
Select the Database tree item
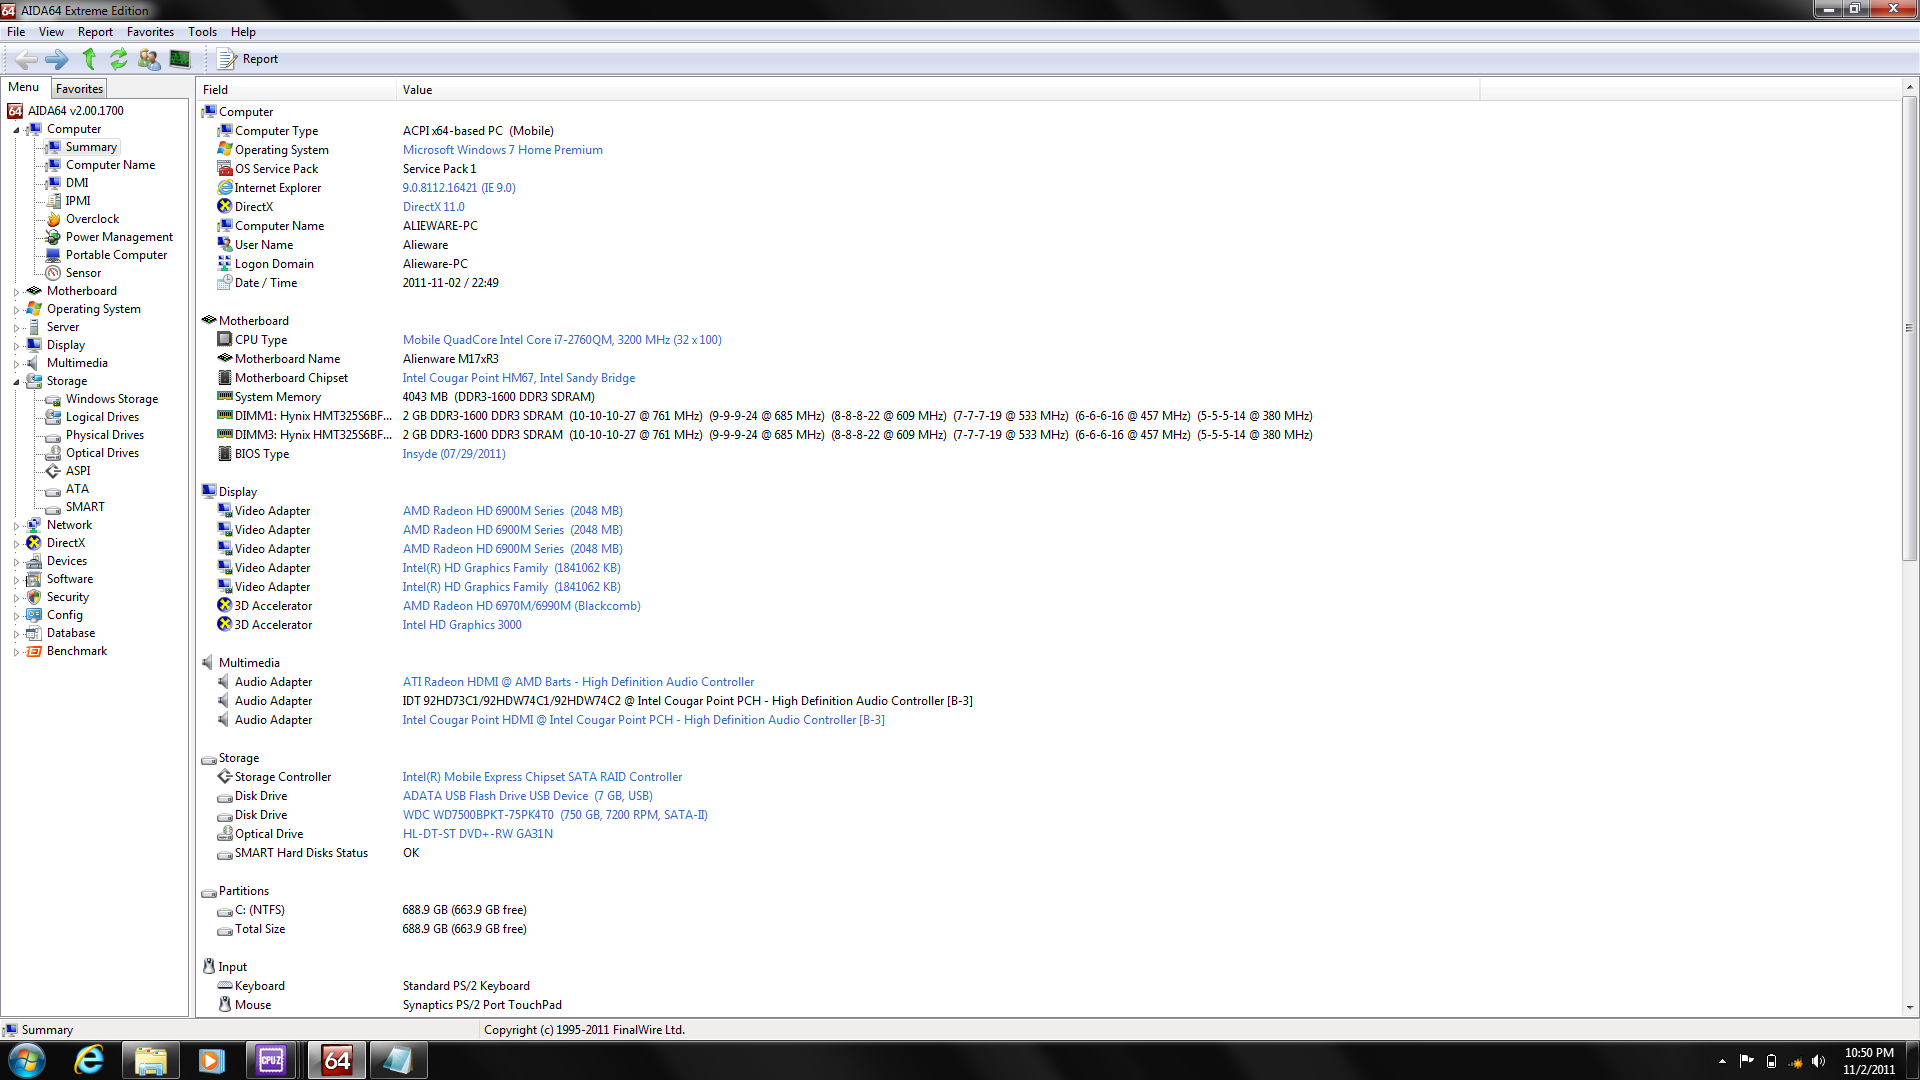(71, 633)
